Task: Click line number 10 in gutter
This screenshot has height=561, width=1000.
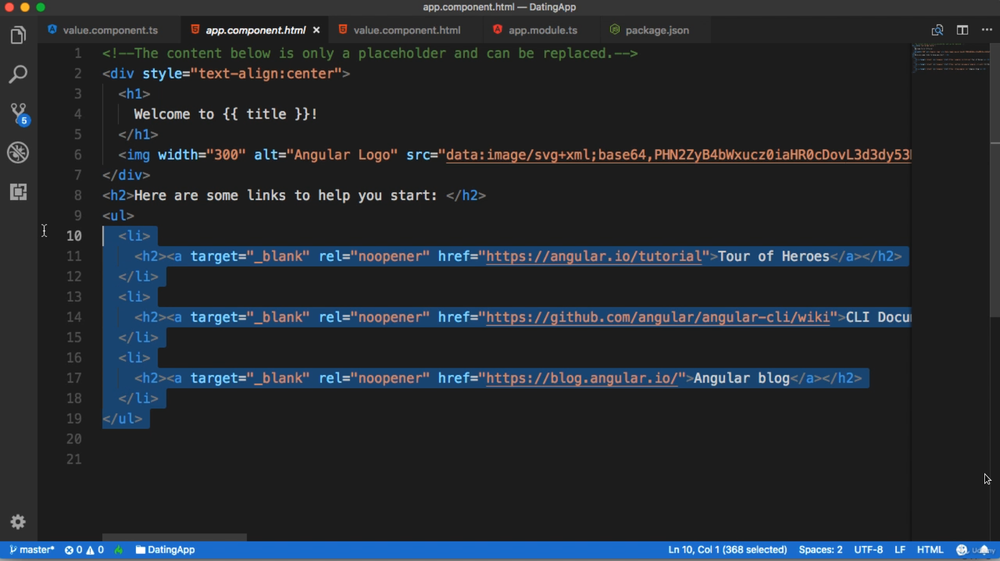Action: click(x=74, y=236)
